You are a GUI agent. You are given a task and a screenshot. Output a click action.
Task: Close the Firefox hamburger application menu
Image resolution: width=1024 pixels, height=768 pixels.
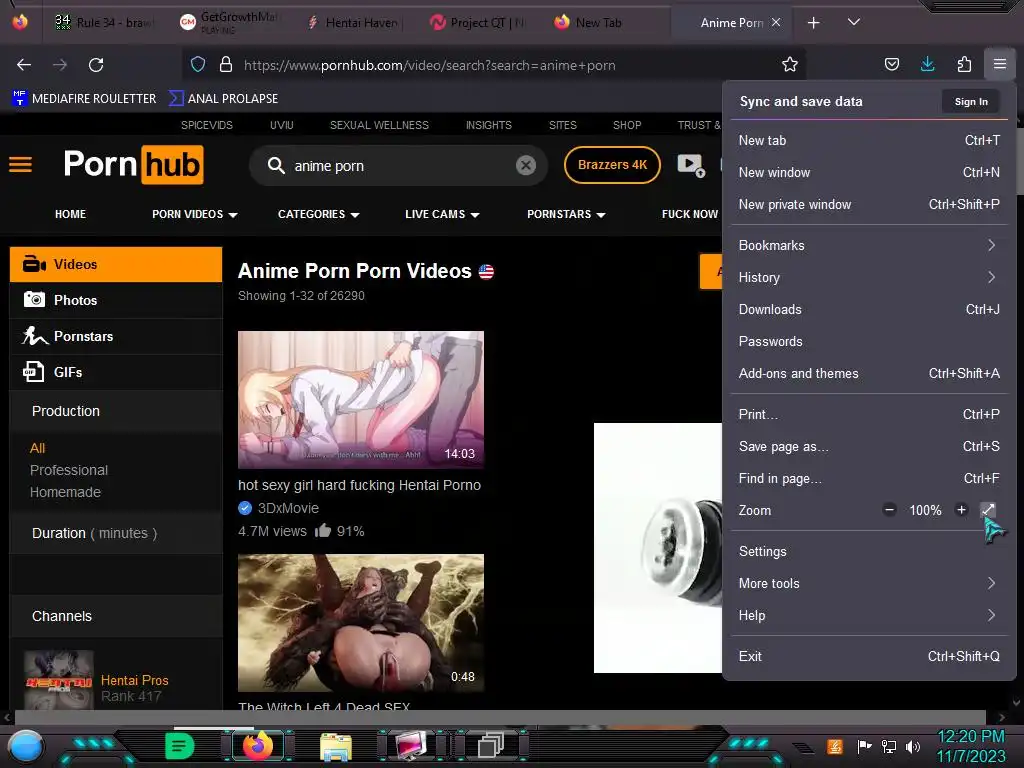point(1000,64)
